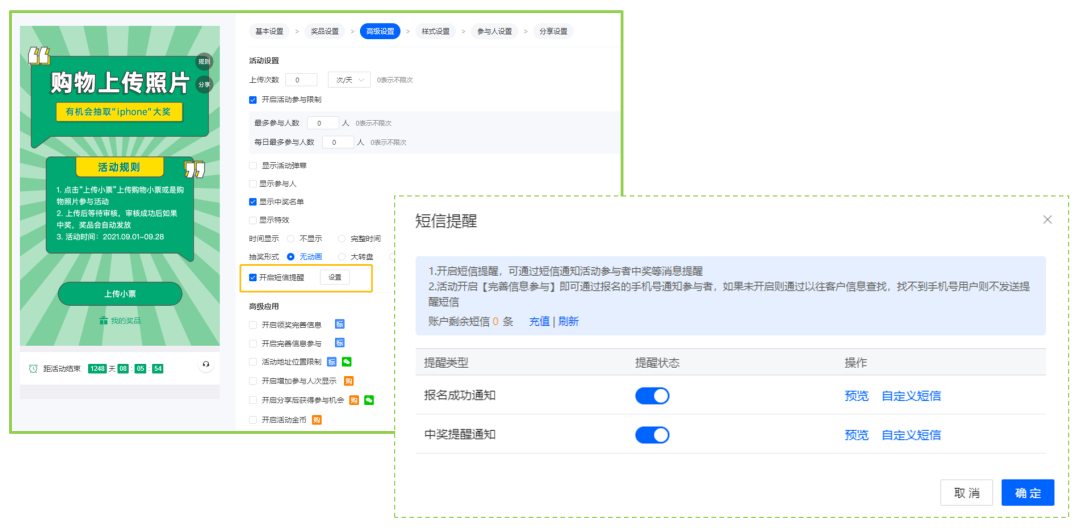
Task: Click the 确定 button
Action: (1028, 492)
